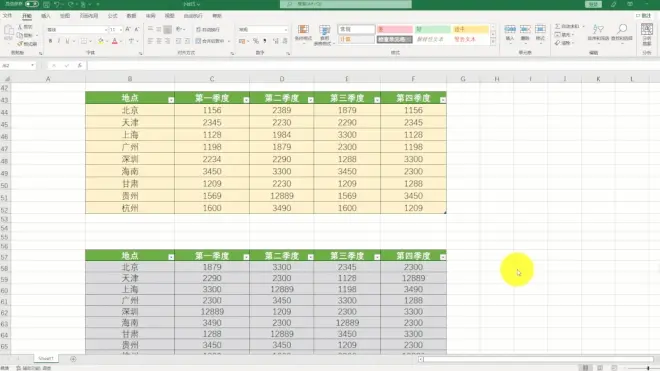Toggle the 地点 filter button in top table
The width and height of the screenshot is (660, 371).
pos(171,100)
